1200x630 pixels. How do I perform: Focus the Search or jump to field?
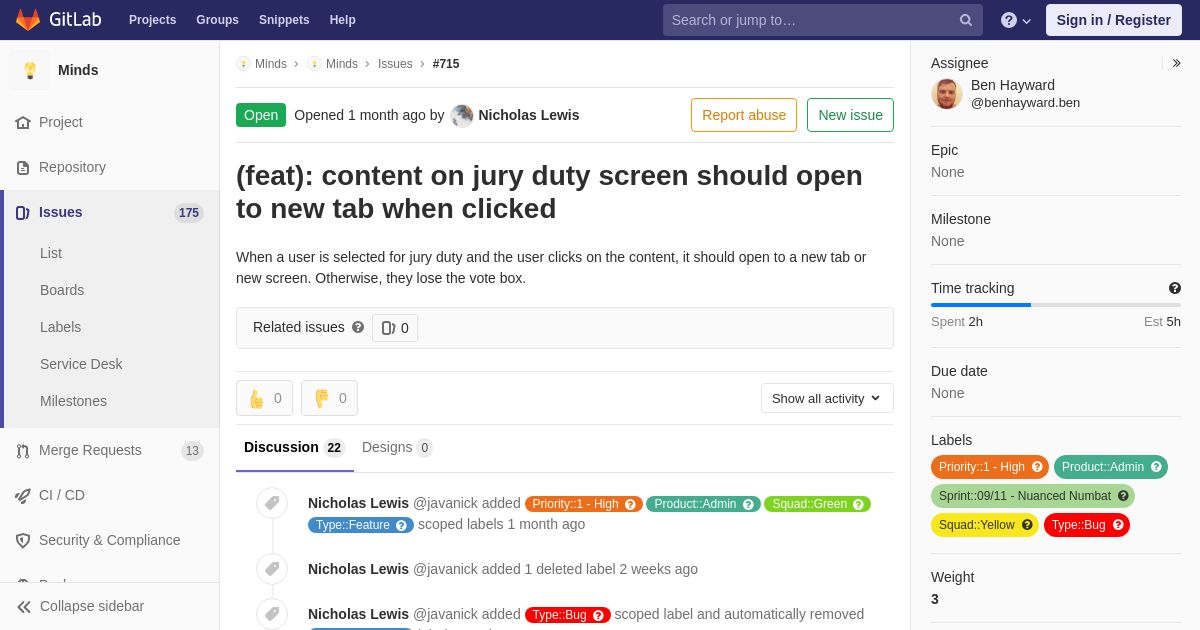(823, 20)
